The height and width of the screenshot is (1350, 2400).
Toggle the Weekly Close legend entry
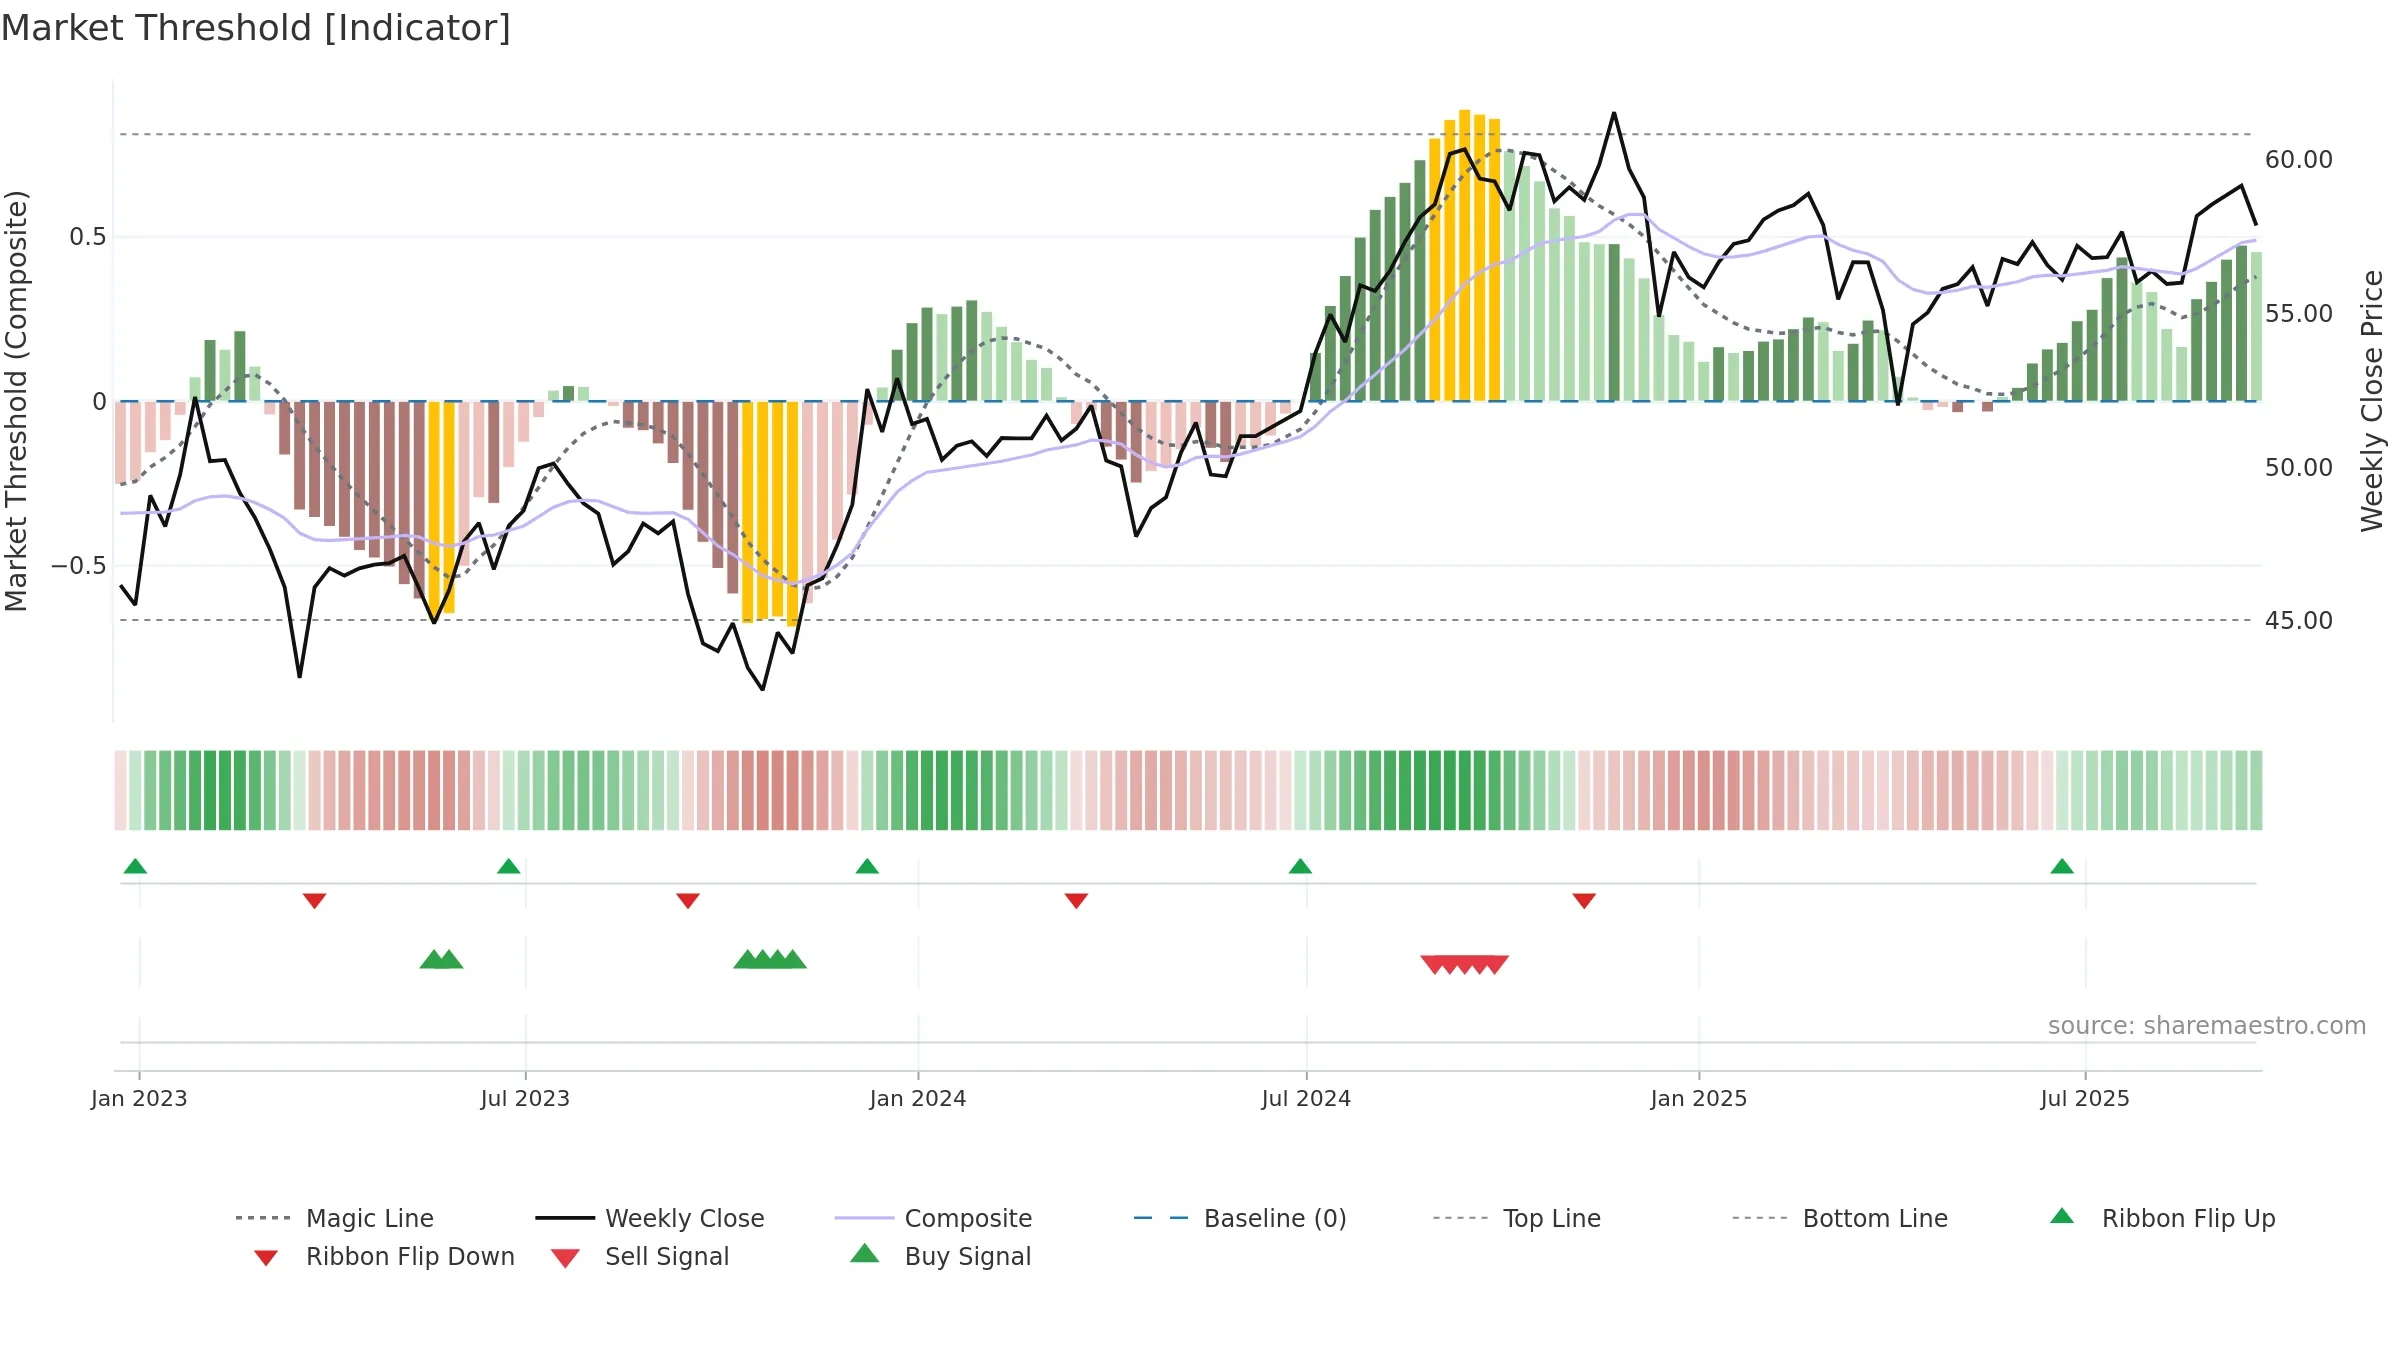[x=650, y=1218]
